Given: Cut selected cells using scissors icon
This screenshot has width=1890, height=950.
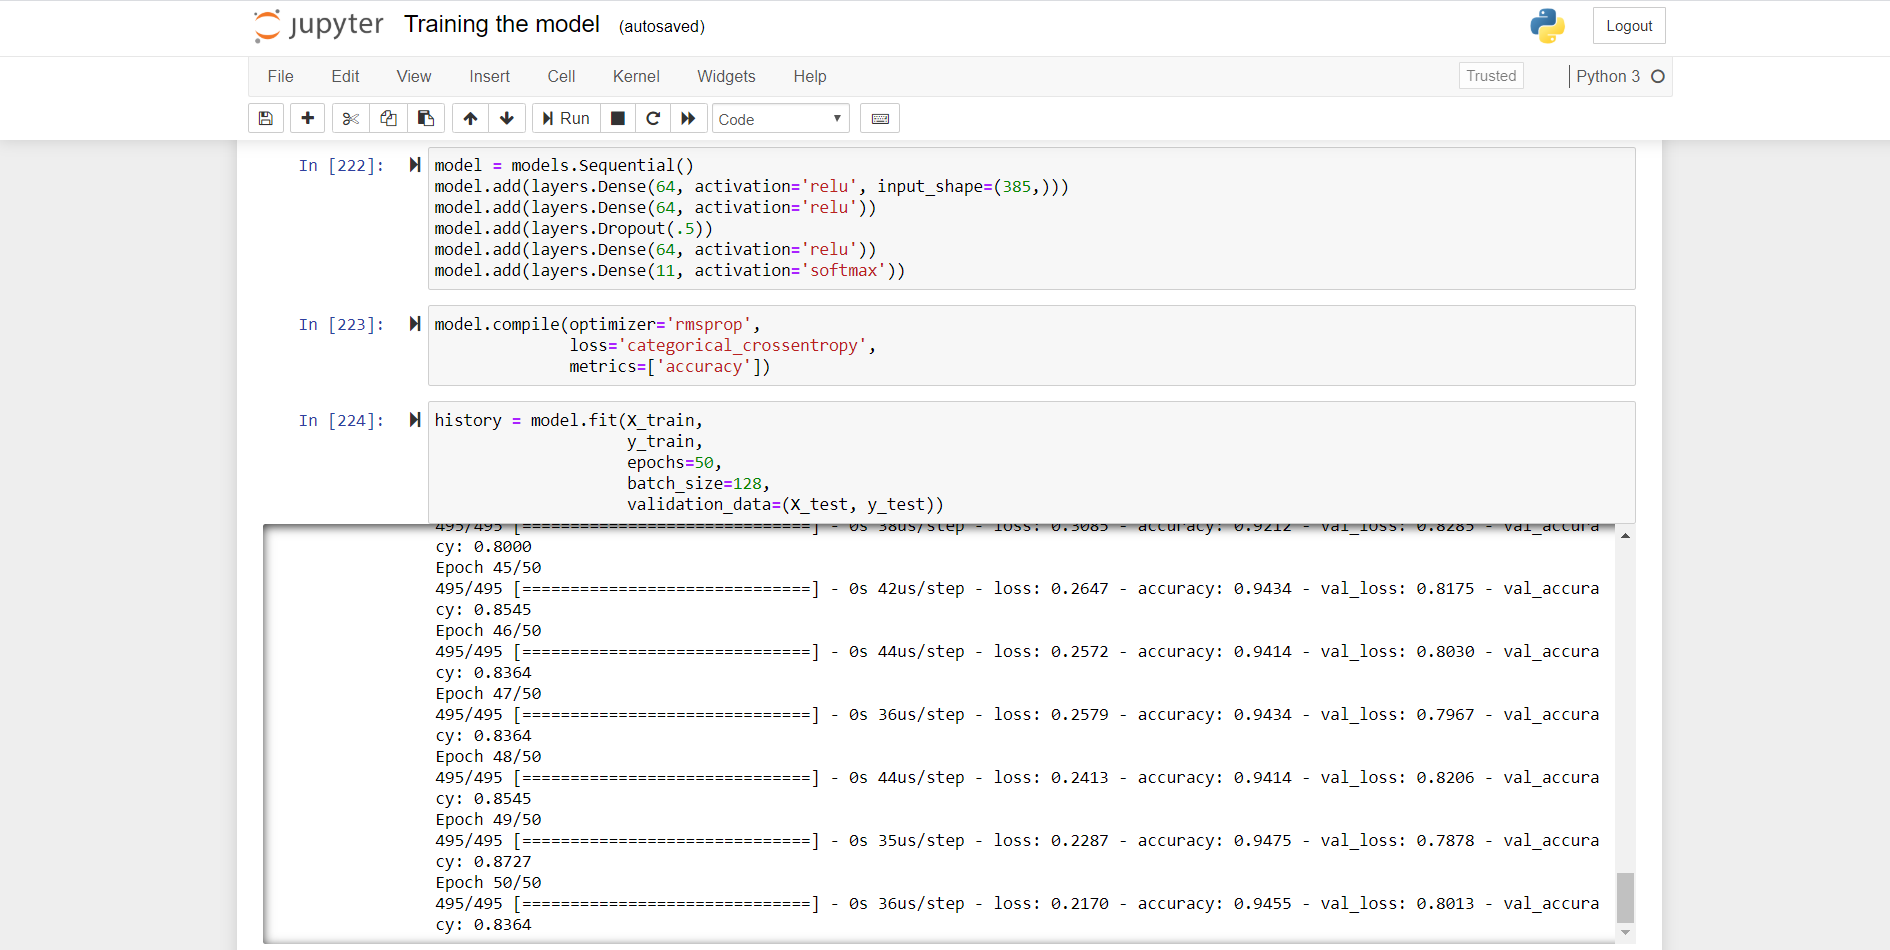Looking at the screenshot, I should pos(350,119).
